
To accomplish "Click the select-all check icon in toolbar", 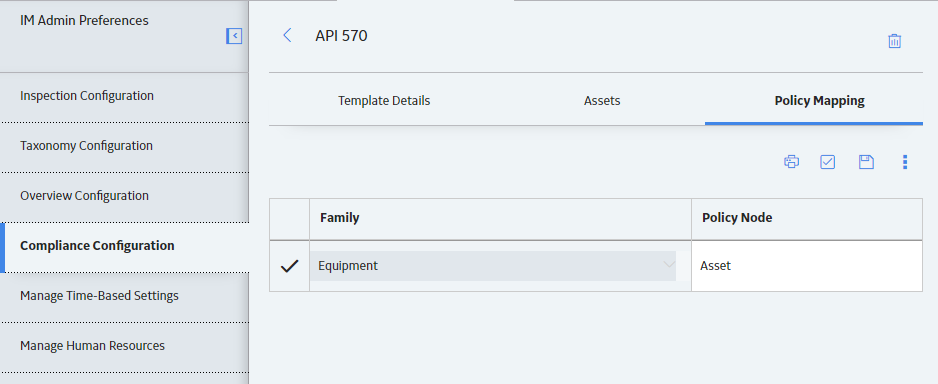I will tap(827, 161).
